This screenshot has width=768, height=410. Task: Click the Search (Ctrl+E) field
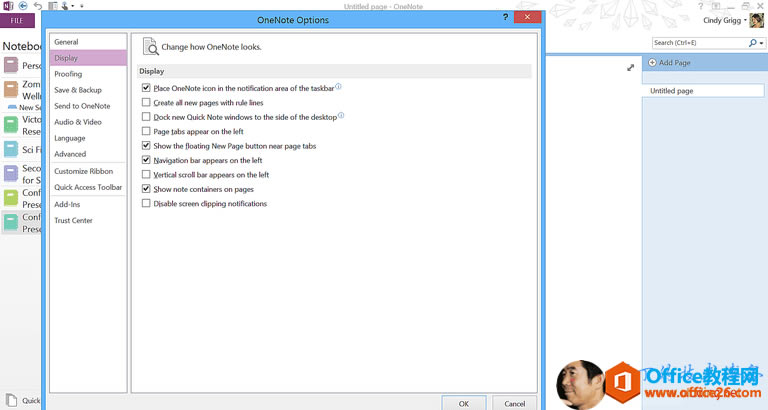[x=699, y=43]
